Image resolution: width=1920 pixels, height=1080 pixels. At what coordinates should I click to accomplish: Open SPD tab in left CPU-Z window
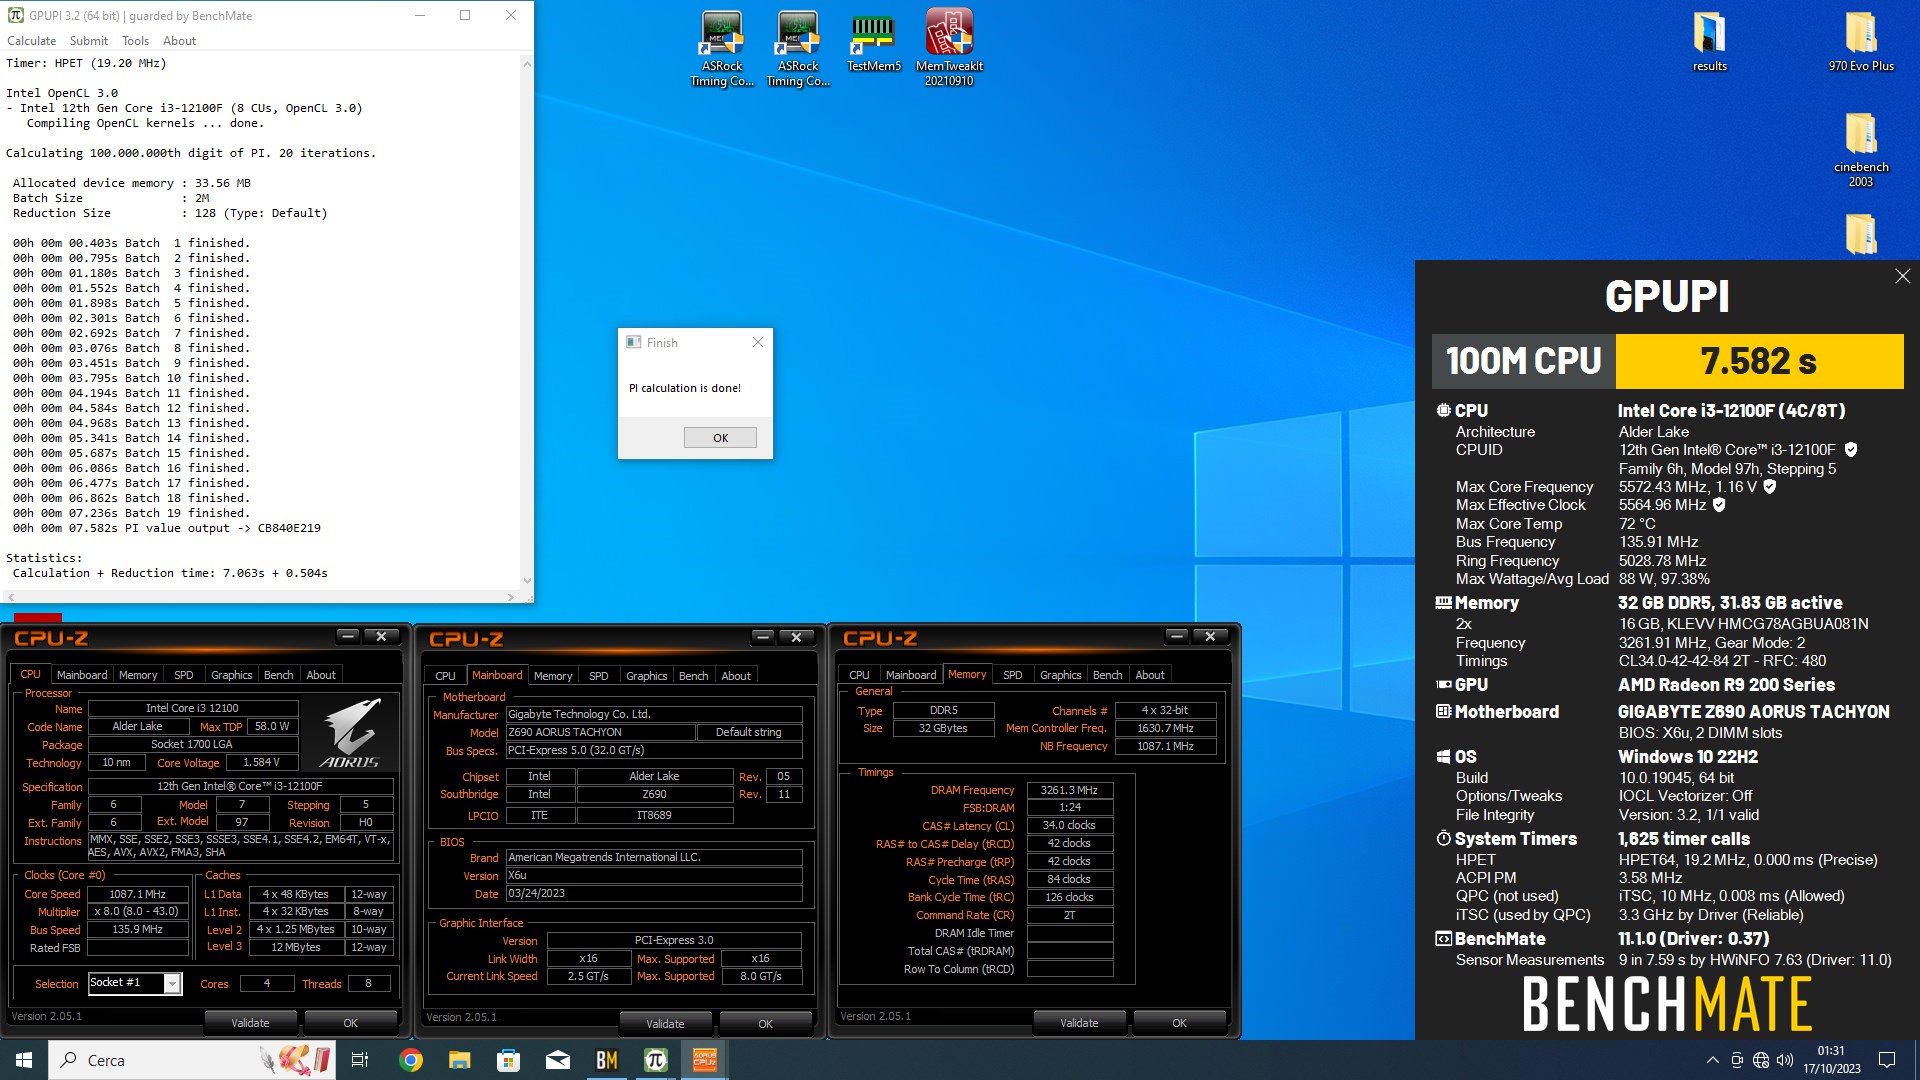pyautogui.click(x=184, y=675)
